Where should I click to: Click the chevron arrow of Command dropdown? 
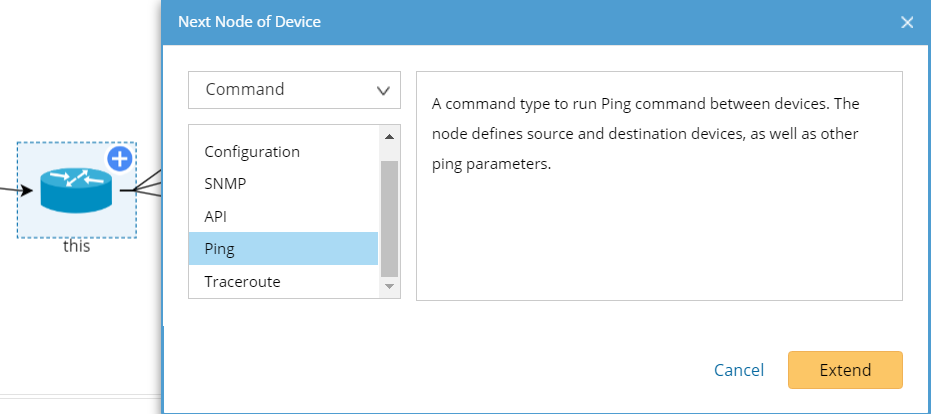pyautogui.click(x=383, y=90)
